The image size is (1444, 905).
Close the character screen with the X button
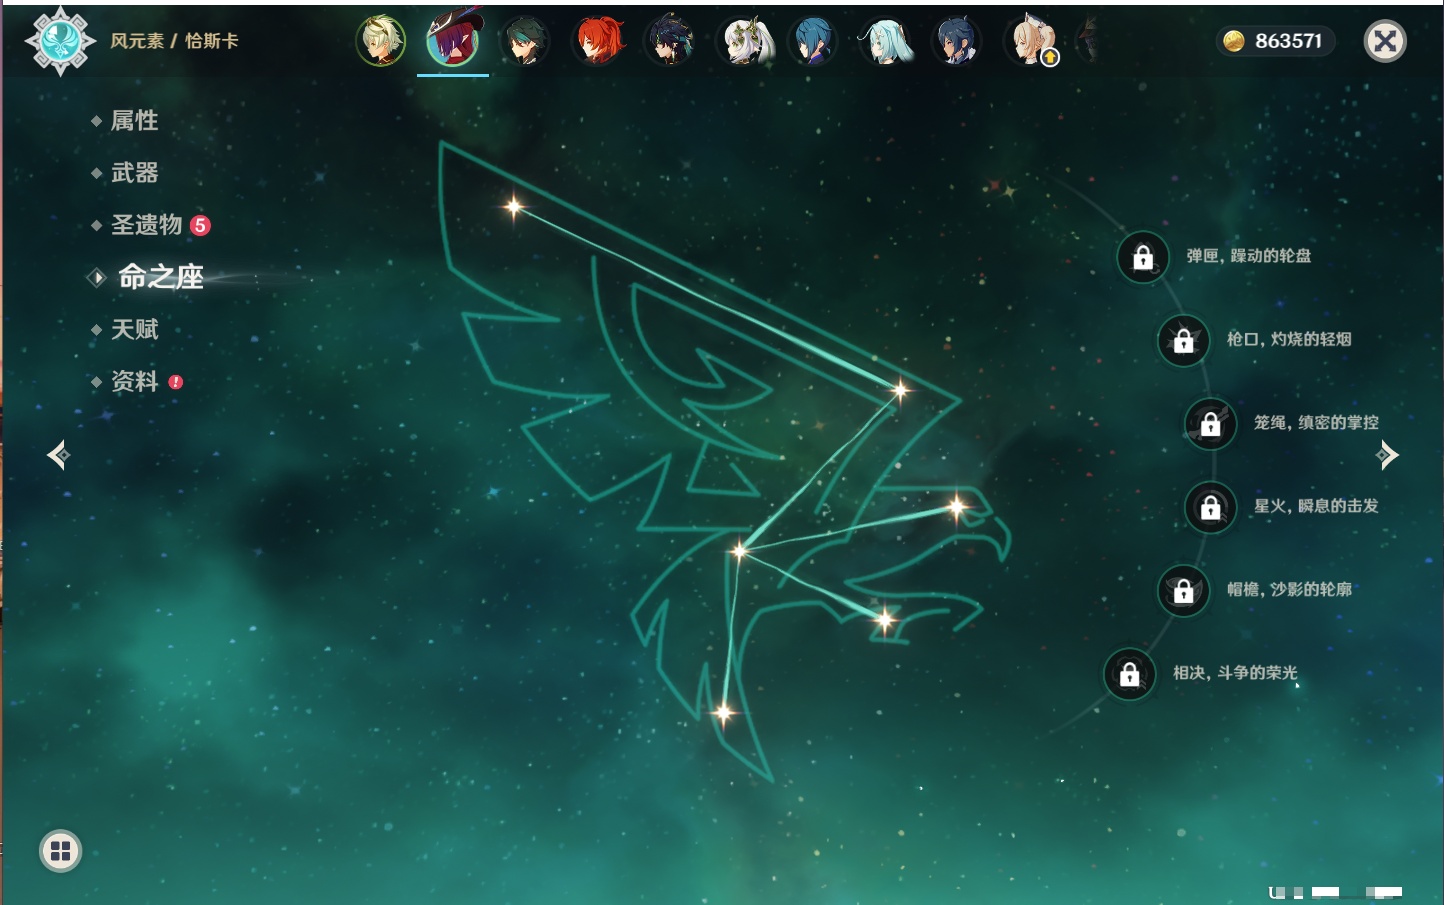click(x=1385, y=41)
